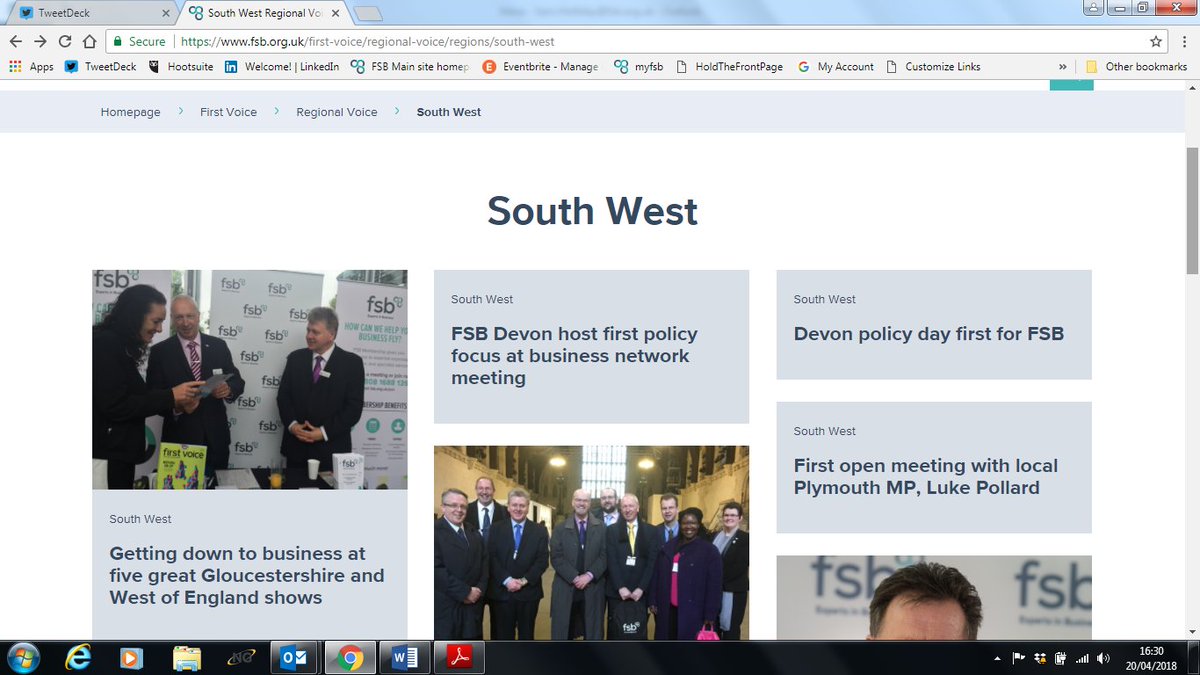
Task: Select the South West Regional Voice tab
Action: coord(262,13)
